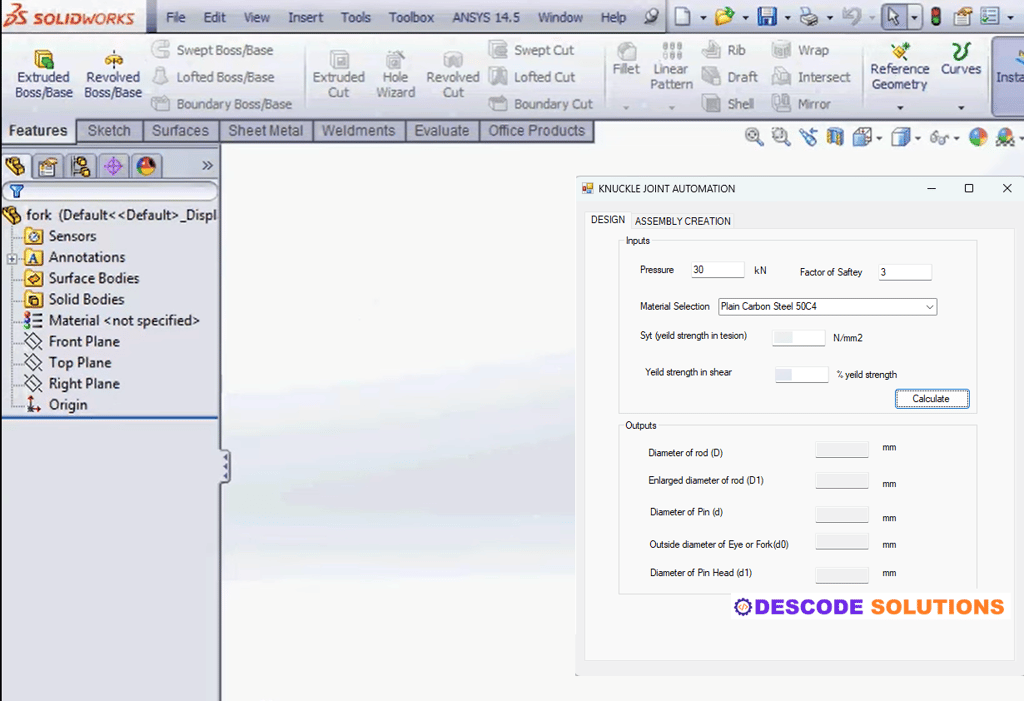Choose the Swept Cut tool

[x=532, y=50]
